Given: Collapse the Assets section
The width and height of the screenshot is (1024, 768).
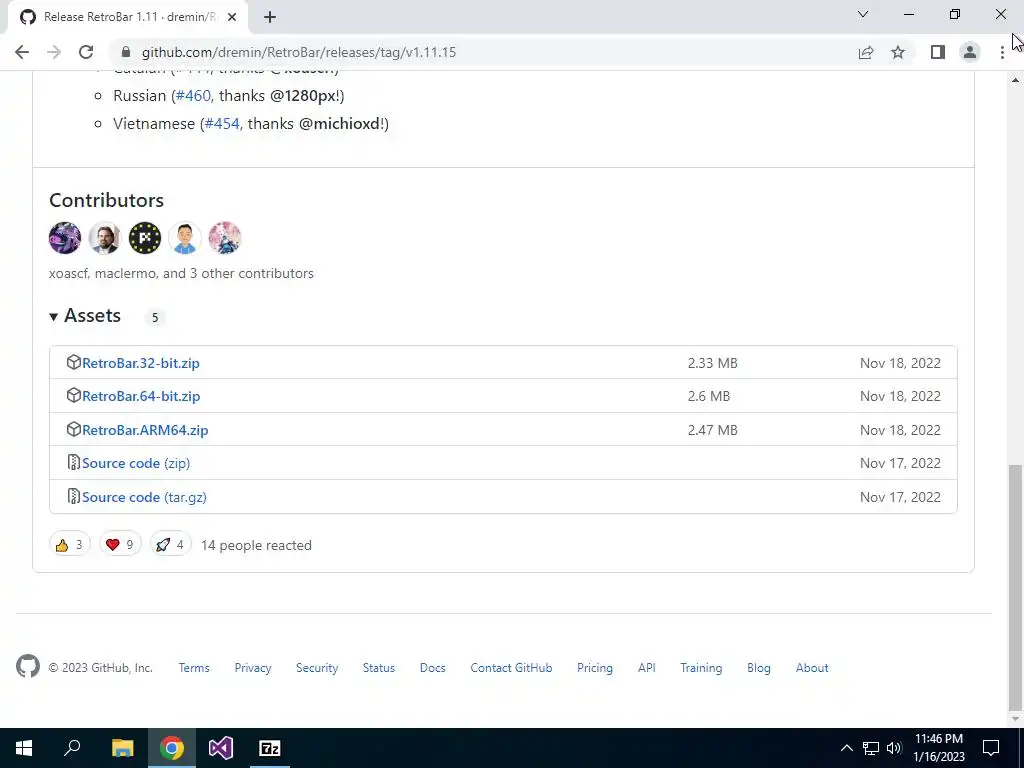Looking at the screenshot, I should pos(85,316).
